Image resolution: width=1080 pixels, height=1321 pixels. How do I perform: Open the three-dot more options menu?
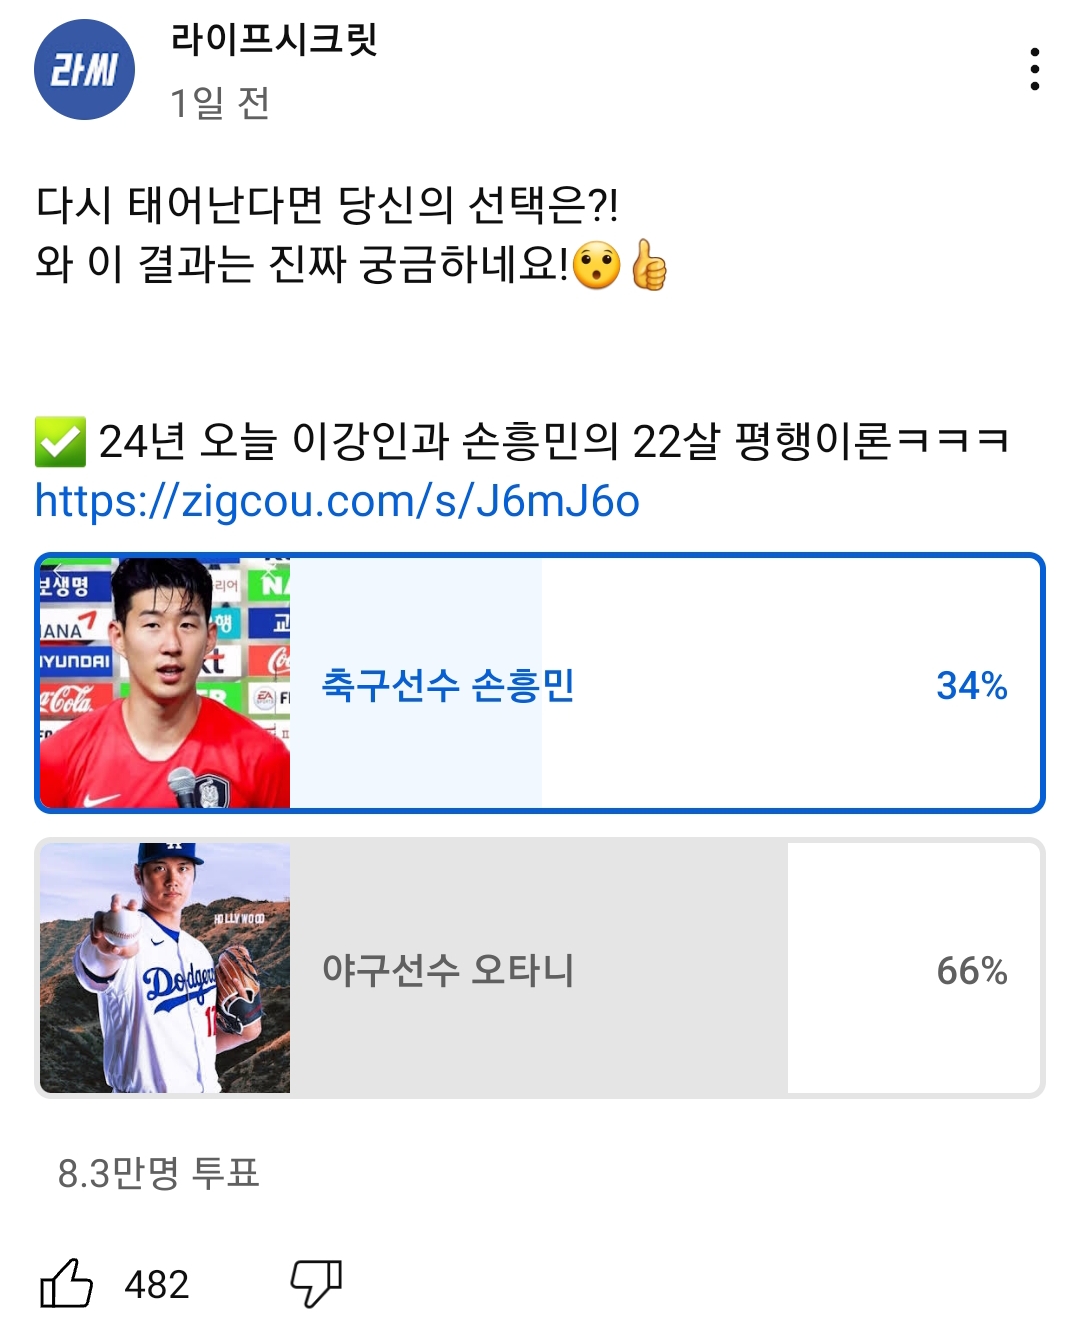(1034, 69)
